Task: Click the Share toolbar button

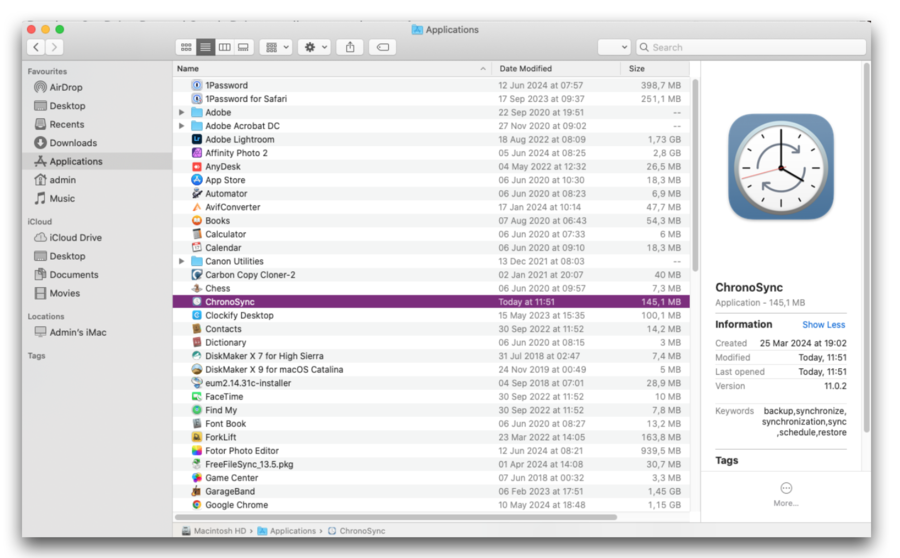Action: click(350, 47)
